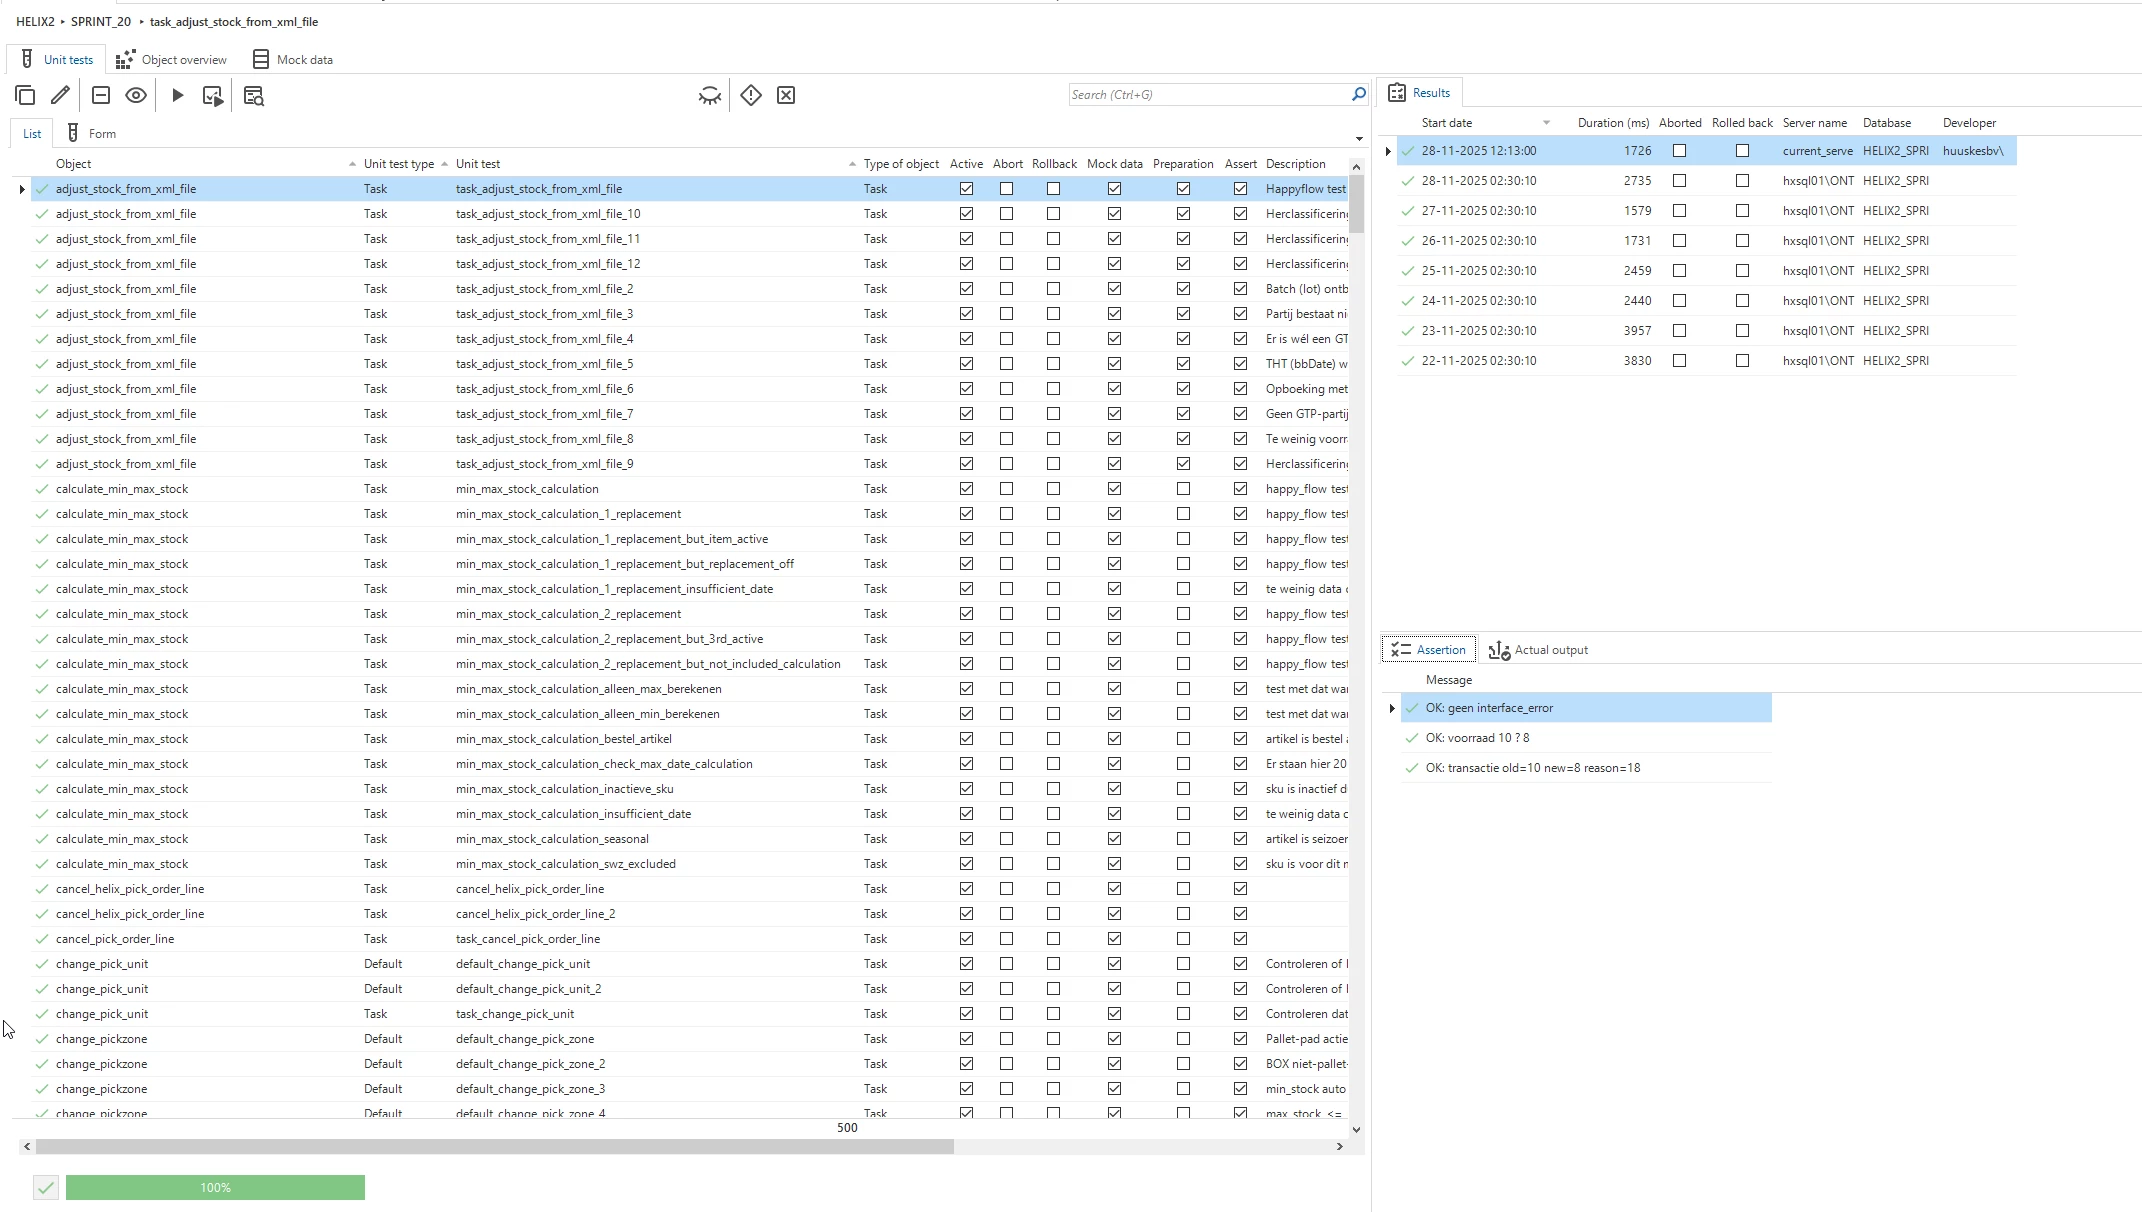Click the diamond warning icon

(751, 95)
